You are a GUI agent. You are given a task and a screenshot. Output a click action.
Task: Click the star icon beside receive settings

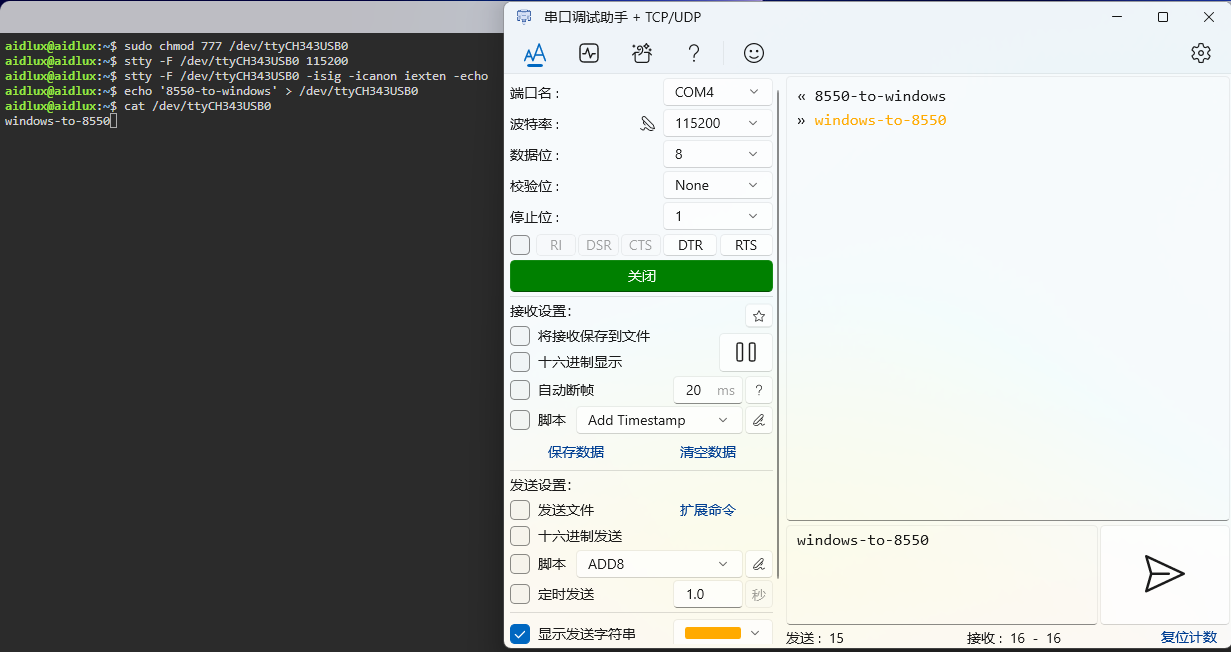click(x=759, y=316)
